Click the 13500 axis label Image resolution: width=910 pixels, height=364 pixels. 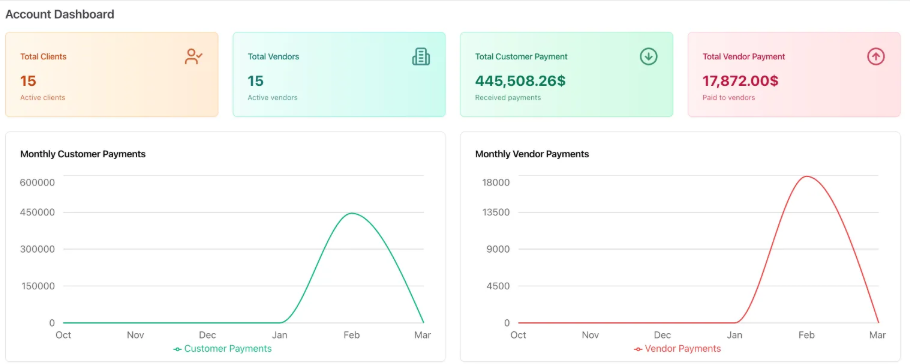496,212
